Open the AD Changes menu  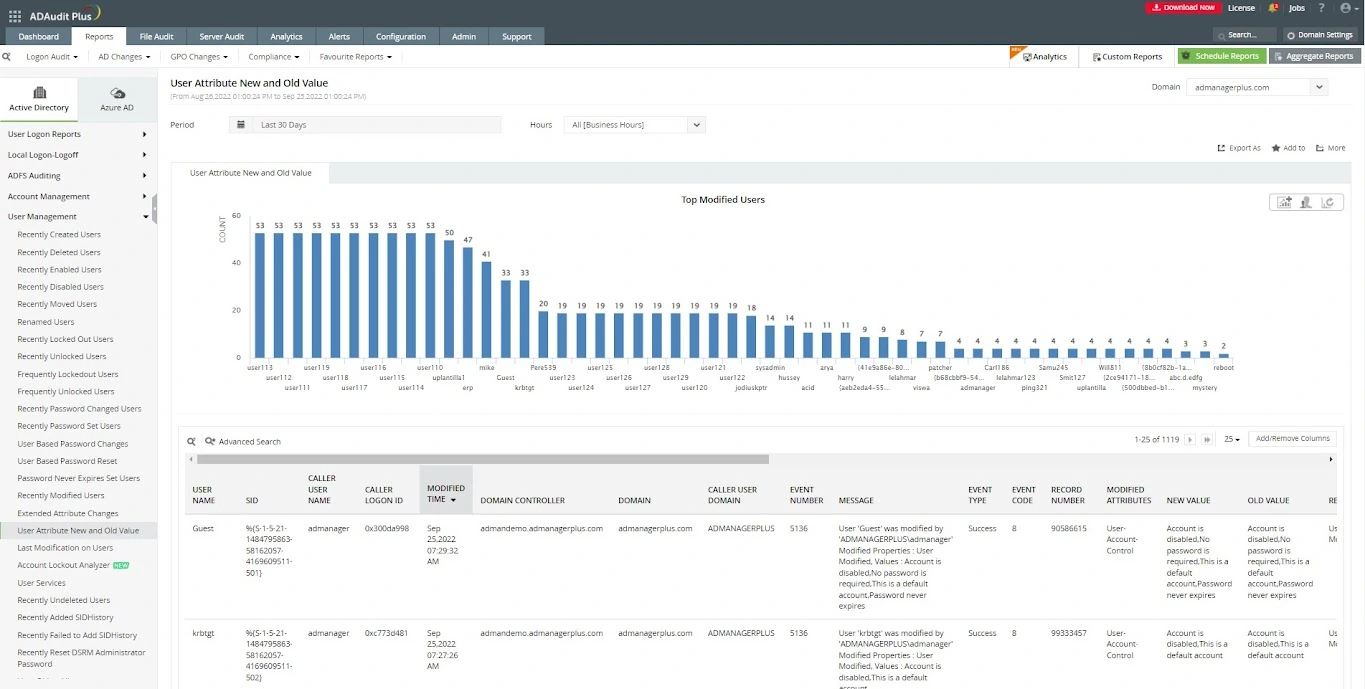pyautogui.click(x=123, y=57)
